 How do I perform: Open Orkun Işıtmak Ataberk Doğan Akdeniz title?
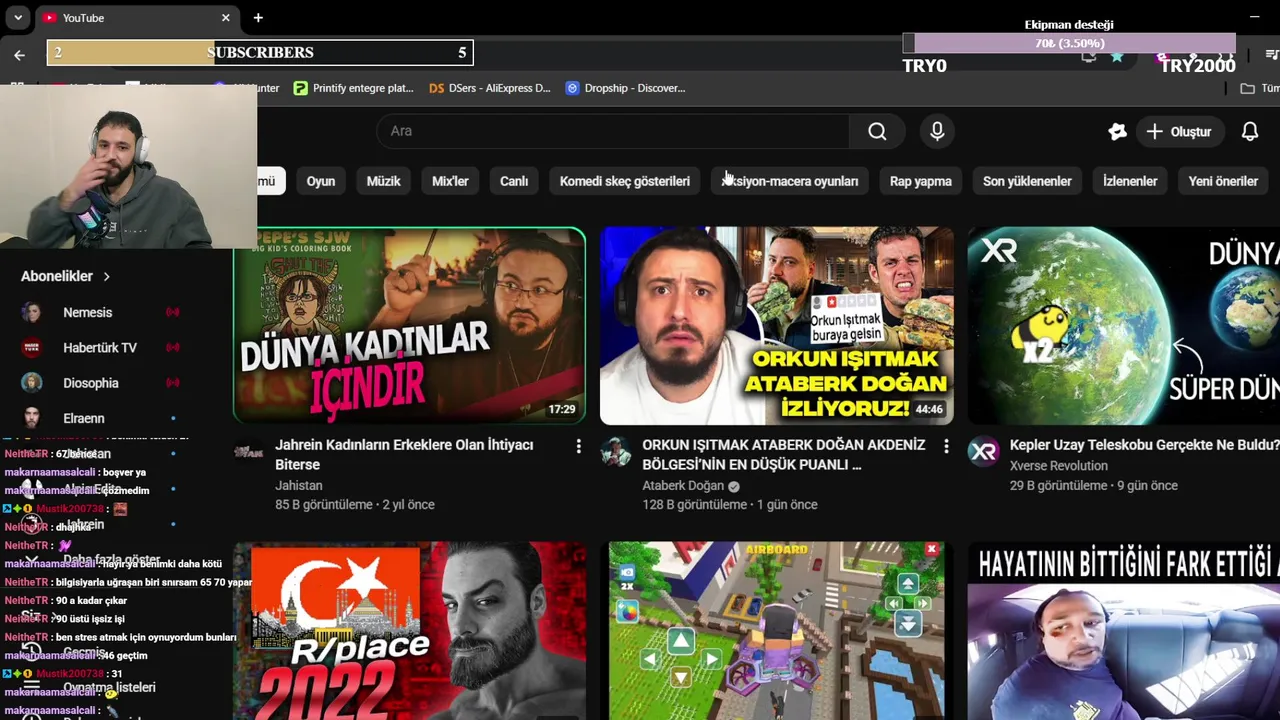point(782,455)
